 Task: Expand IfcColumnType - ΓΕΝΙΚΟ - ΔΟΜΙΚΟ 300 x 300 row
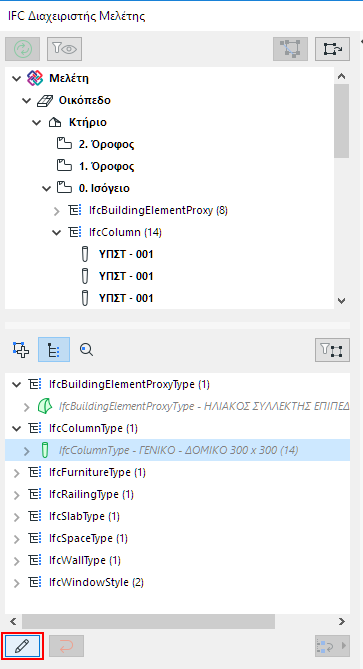click(26, 451)
